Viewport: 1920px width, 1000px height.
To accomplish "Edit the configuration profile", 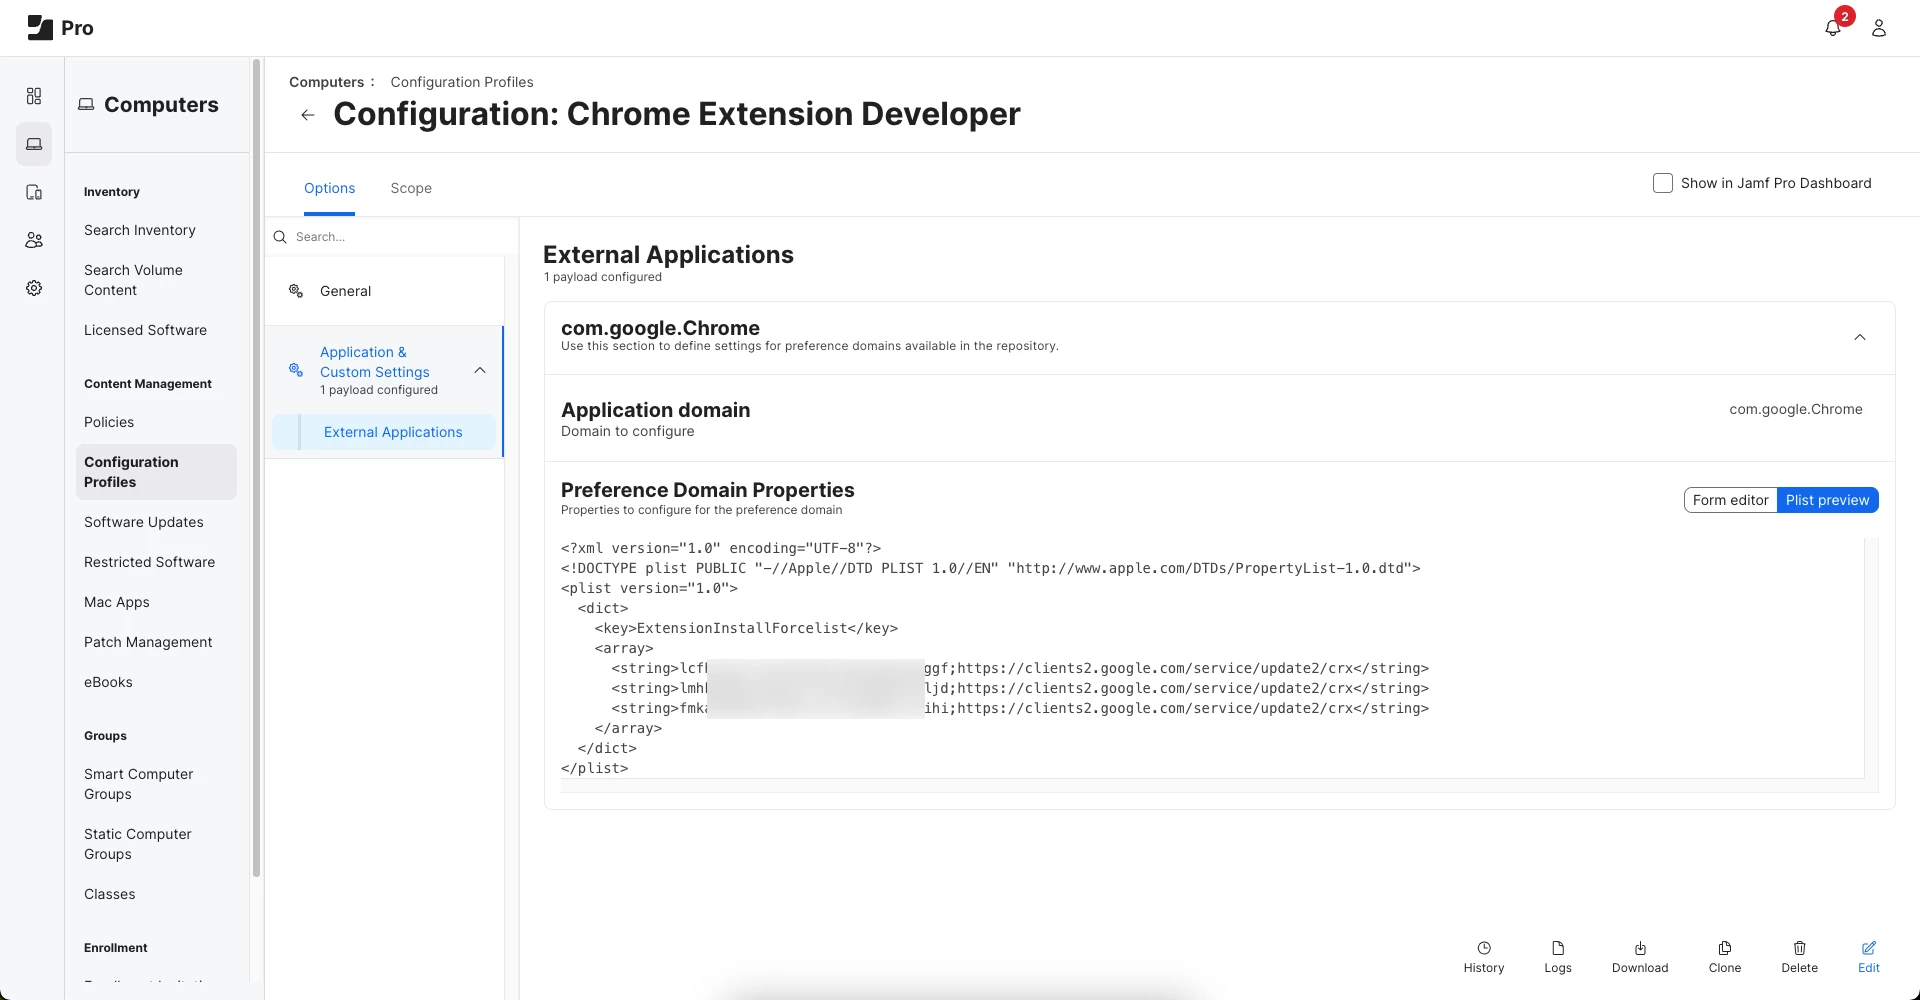I will point(1869,957).
